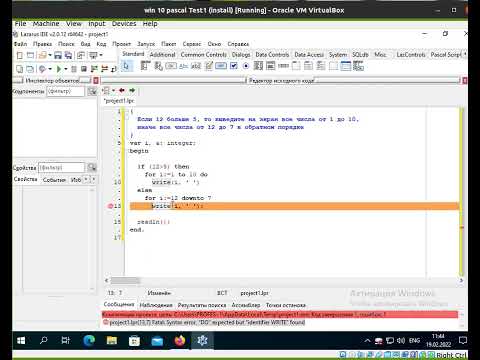The height and width of the screenshot is (360, 480).
Task: Open the dropdown arrow beside the Open file icon
Action: tap(50, 55)
